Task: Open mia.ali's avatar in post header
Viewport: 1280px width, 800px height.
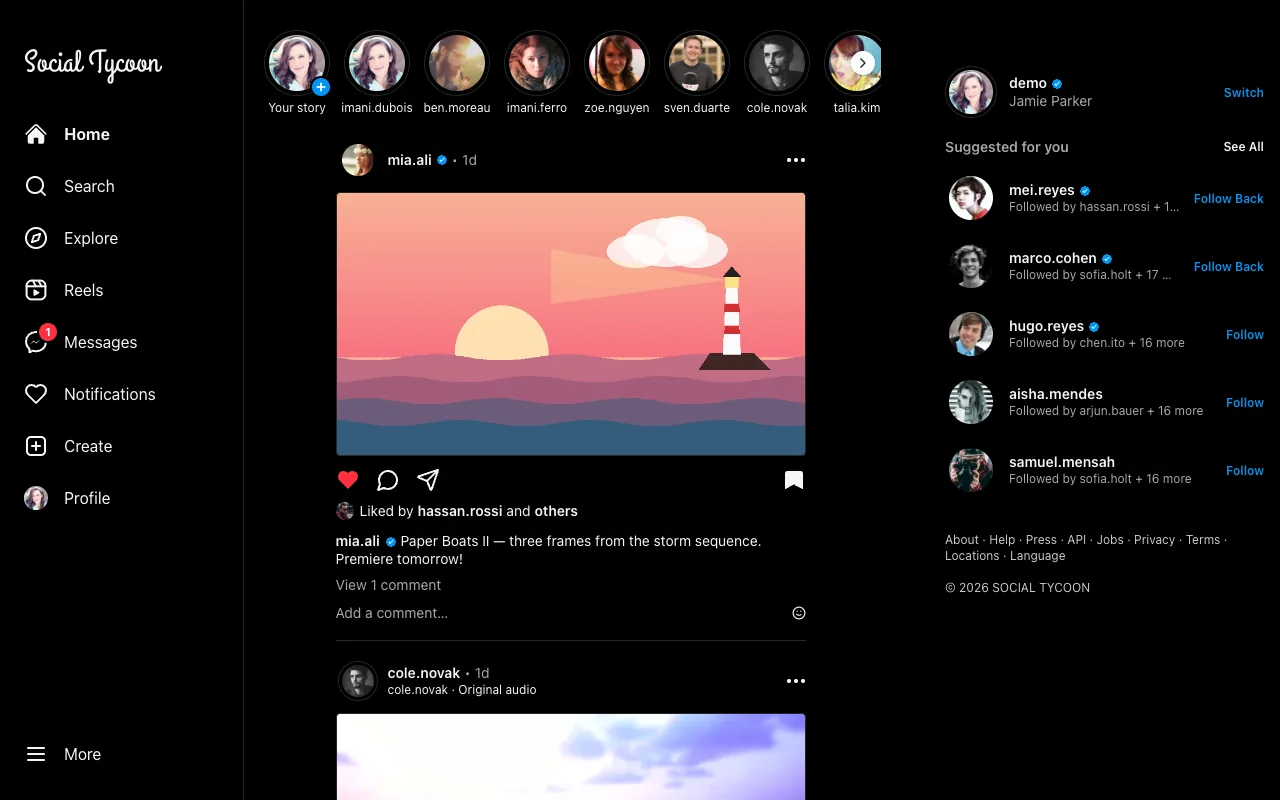Action: coord(358,160)
